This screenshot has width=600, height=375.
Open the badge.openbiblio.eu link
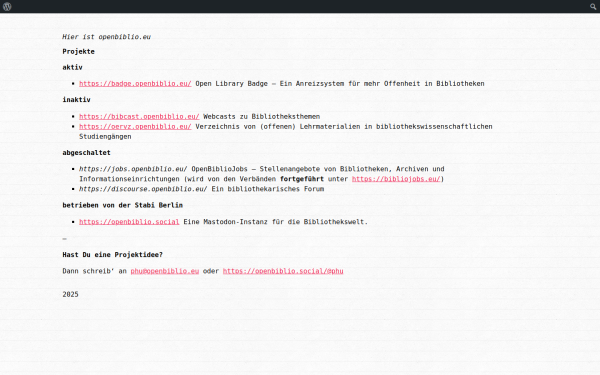click(x=135, y=83)
